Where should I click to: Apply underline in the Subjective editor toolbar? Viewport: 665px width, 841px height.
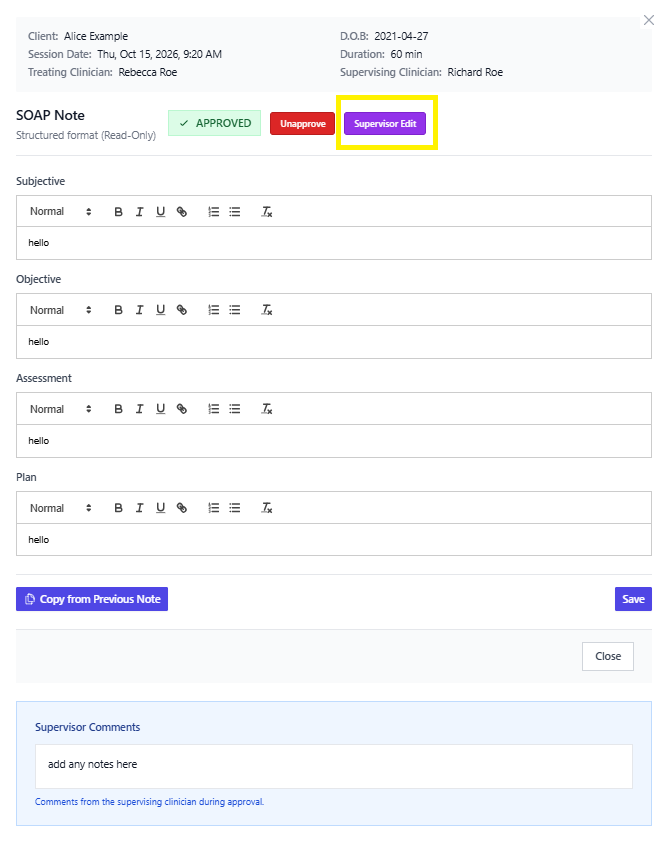[160, 212]
